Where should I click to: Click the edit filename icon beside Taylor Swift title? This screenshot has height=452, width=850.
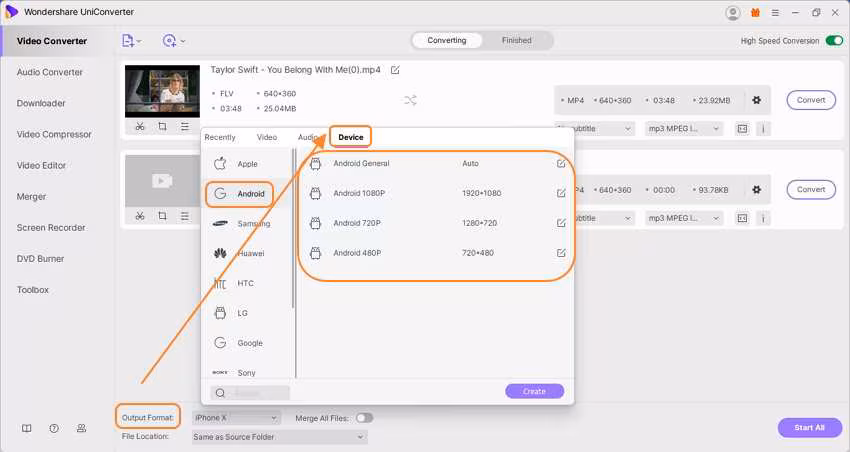pos(395,70)
